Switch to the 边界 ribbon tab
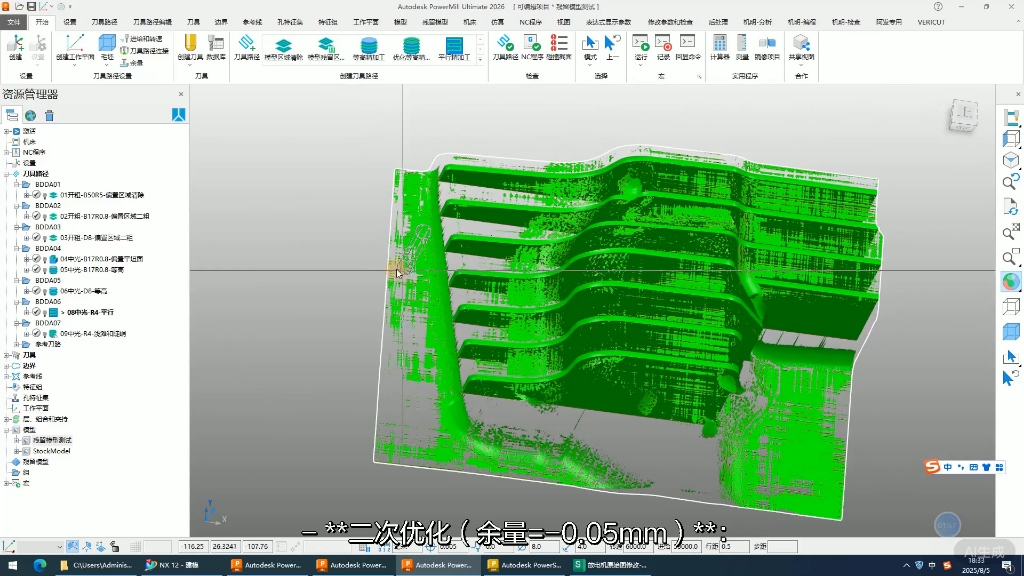This screenshot has height=576, width=1024. [221, 22]
